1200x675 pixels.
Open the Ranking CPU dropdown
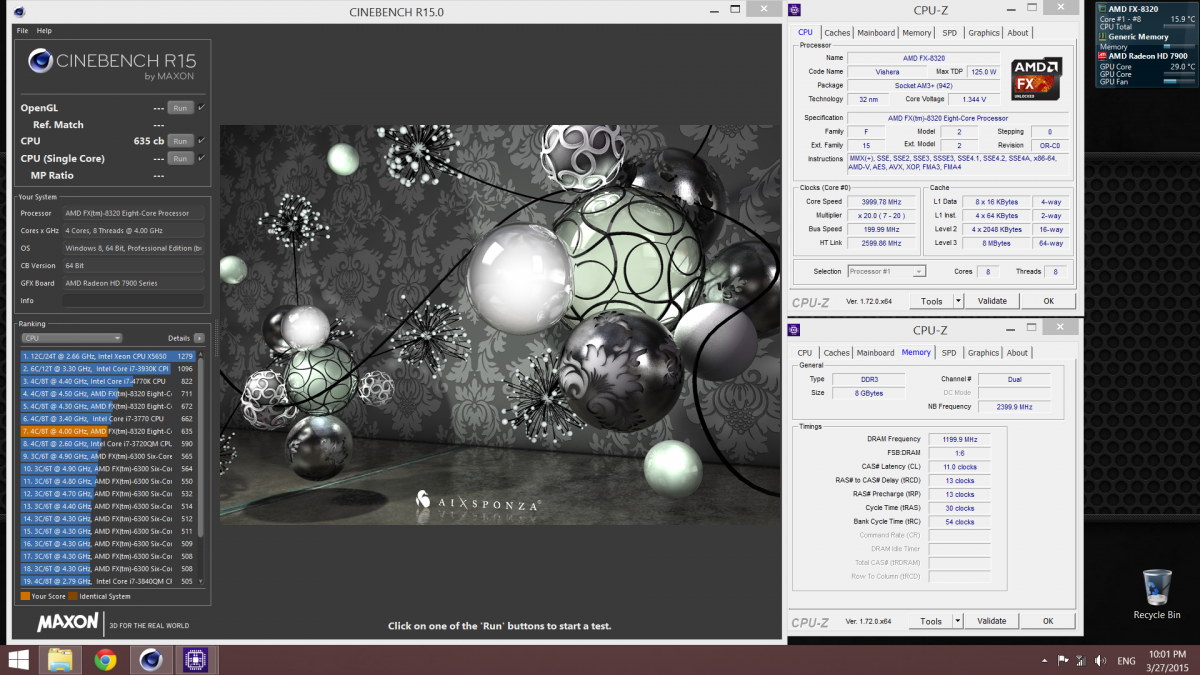point(71,338)
